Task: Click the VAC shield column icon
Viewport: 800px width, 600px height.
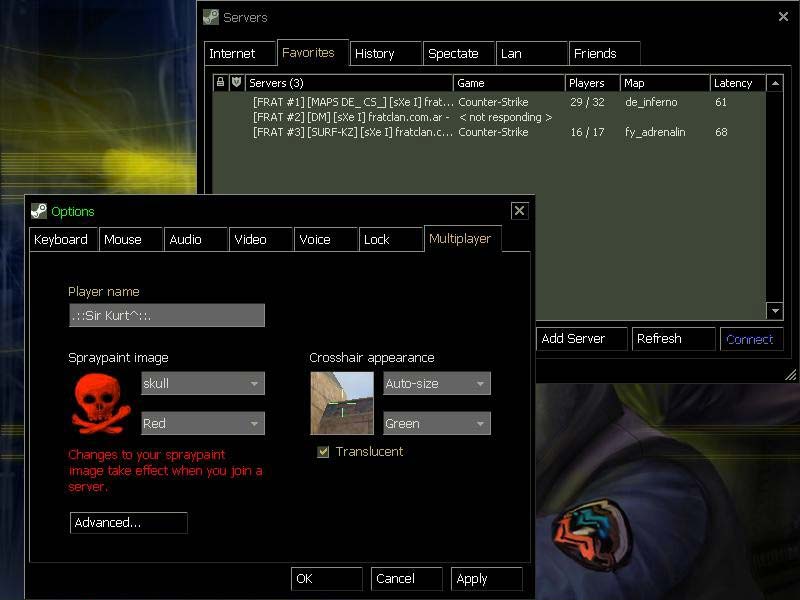Action: pyautogui.click(x=236, y=83)
